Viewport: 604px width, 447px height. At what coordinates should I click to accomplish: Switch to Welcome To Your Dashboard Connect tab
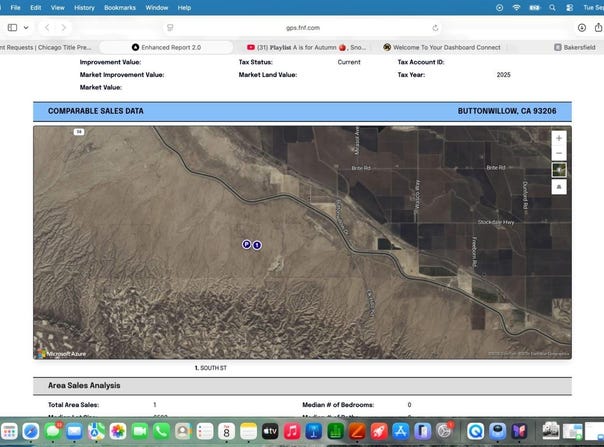point(442,47)
